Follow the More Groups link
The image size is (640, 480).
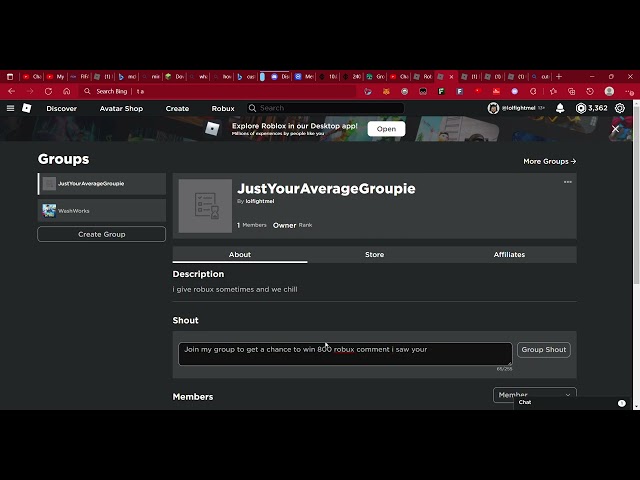[550, 162]
